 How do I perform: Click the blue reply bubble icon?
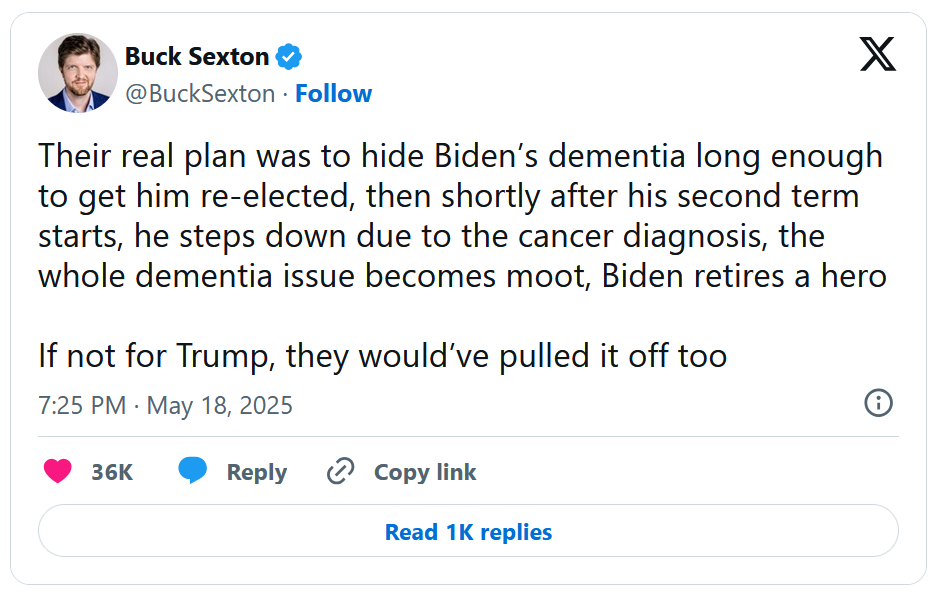point(192,471)
